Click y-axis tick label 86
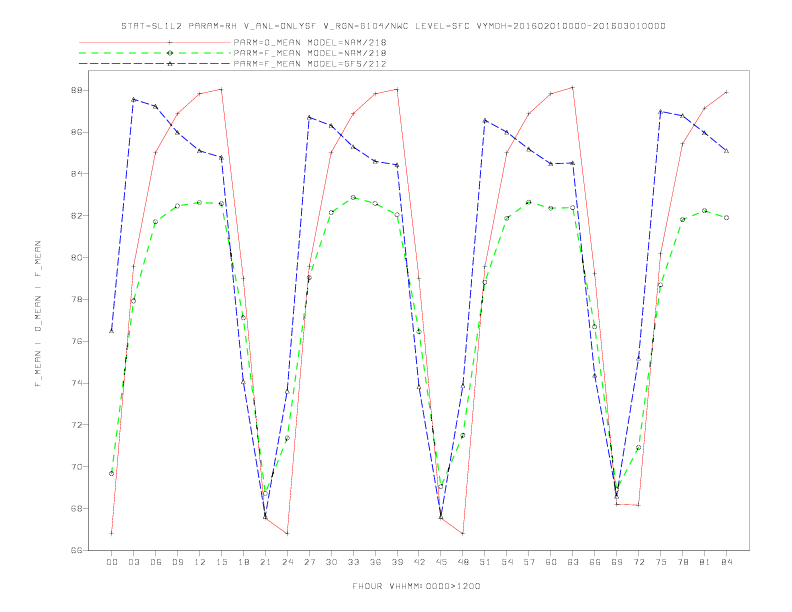Image resolution: width=792 pixels, height=612 pixels. point(76,132)
